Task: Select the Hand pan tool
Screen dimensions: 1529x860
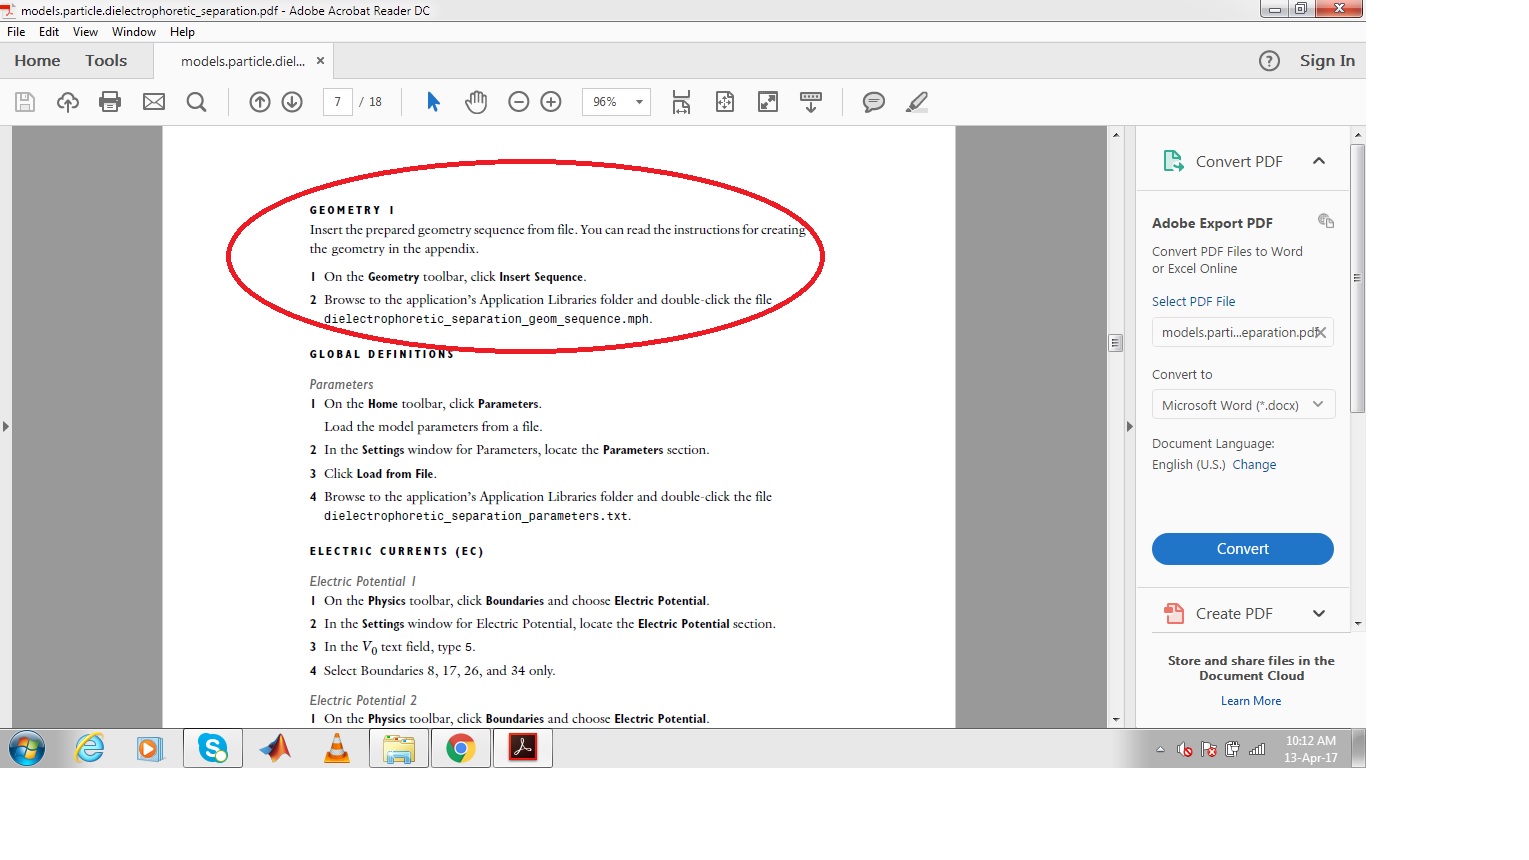Action: tap(476, 102)
